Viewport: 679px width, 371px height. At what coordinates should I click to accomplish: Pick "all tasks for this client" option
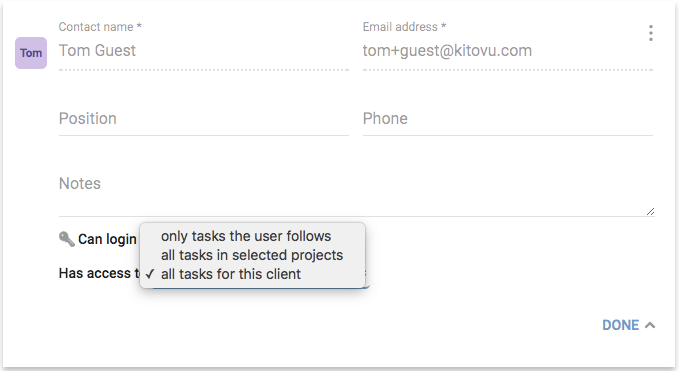pos(231,274)
